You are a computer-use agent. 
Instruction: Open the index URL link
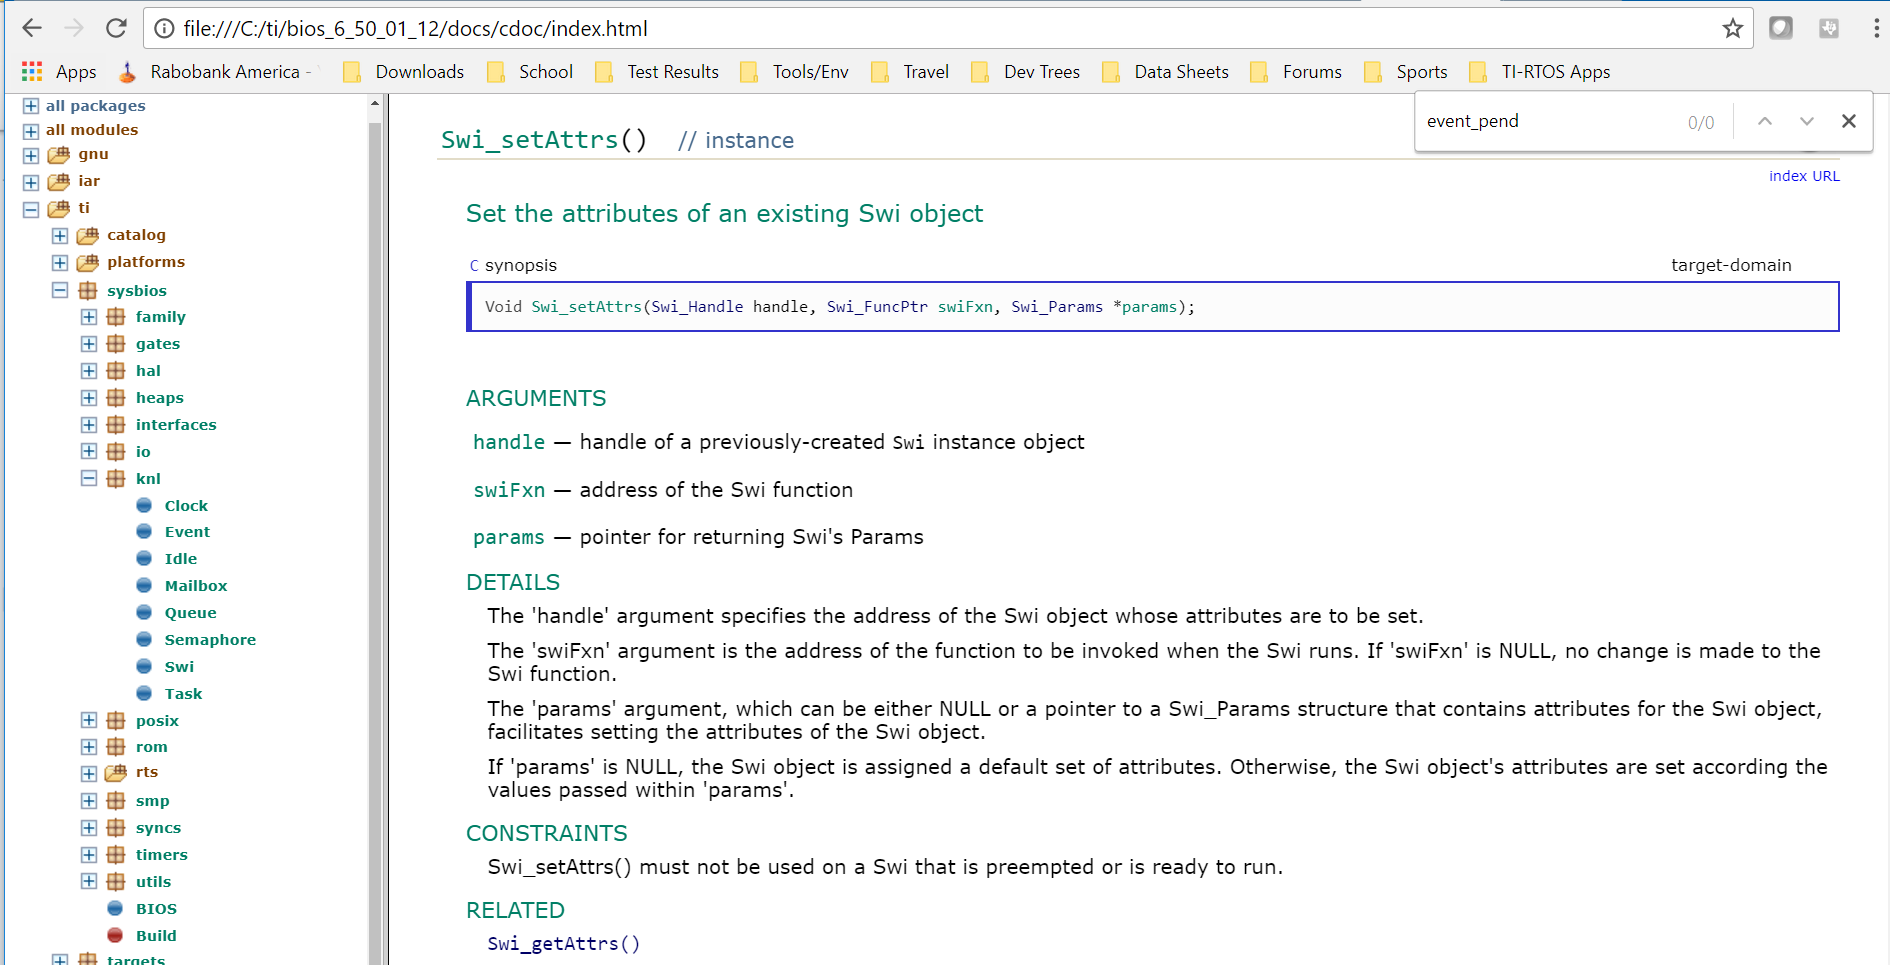pos(1804,176)
